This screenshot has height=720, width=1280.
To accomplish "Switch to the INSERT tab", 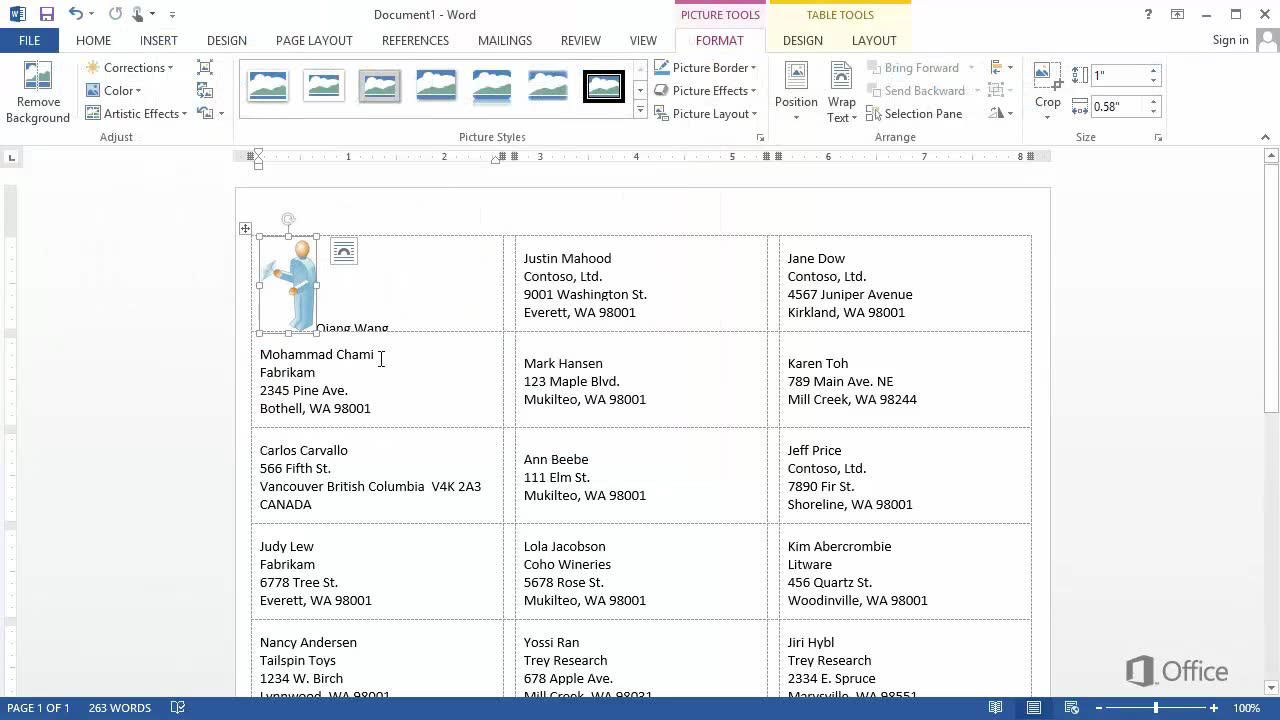I will (159, 40).
